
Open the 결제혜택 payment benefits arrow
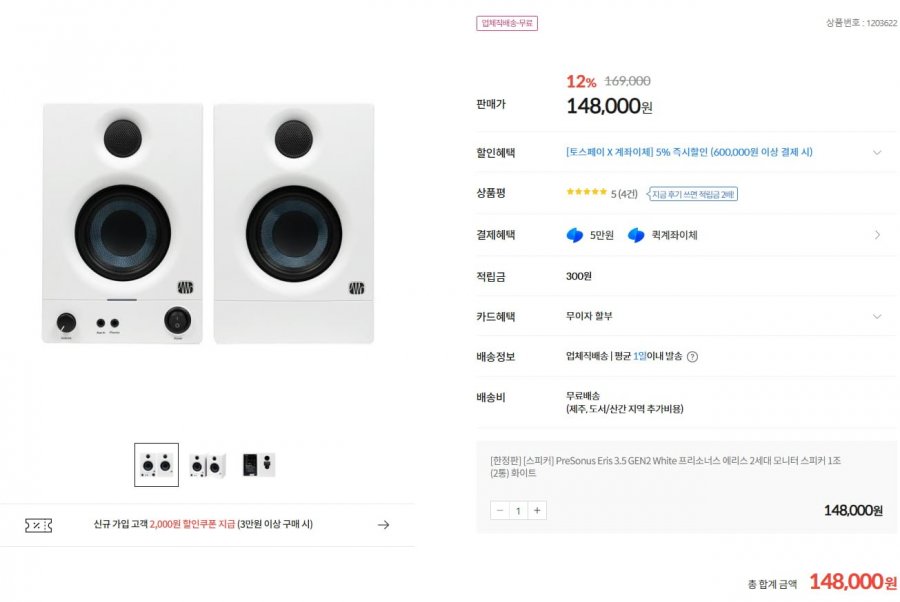(x=877, y=235)
